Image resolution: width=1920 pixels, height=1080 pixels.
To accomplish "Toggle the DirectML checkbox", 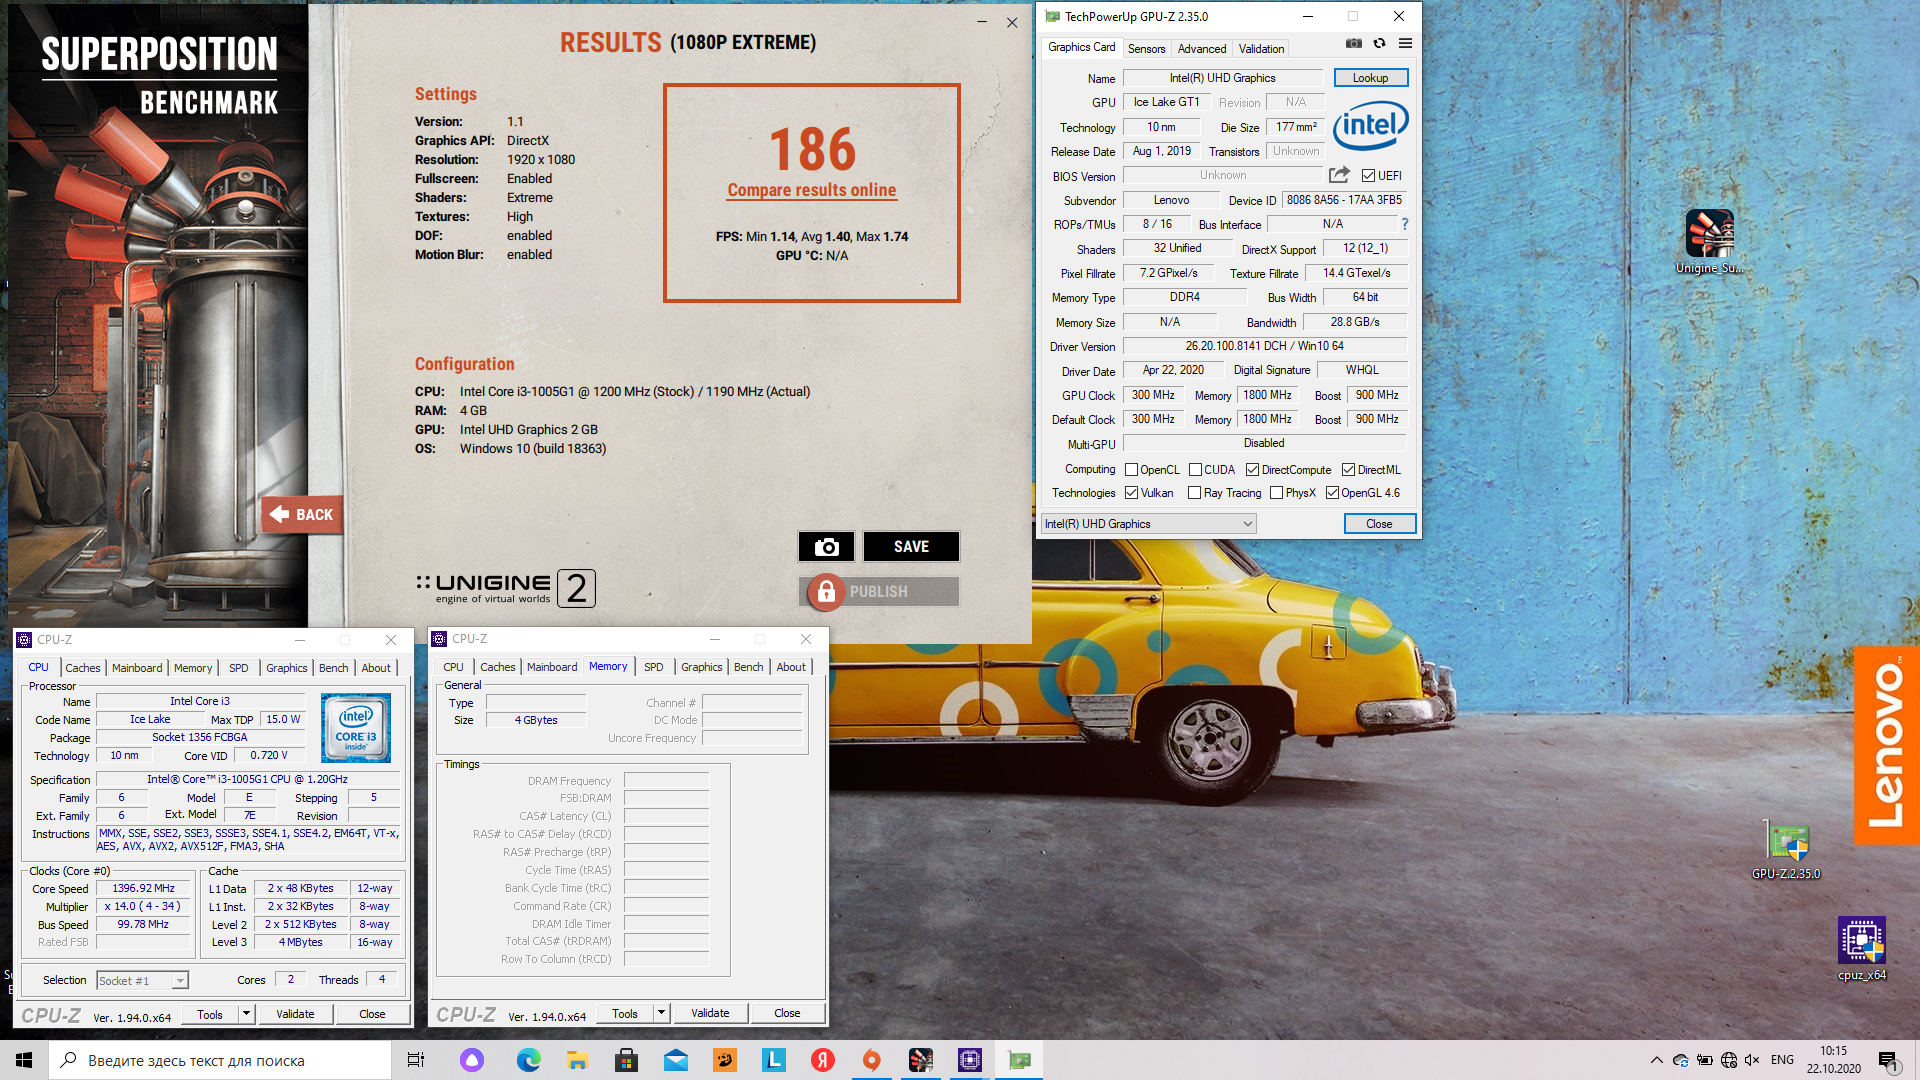I will coord(1348,470).
